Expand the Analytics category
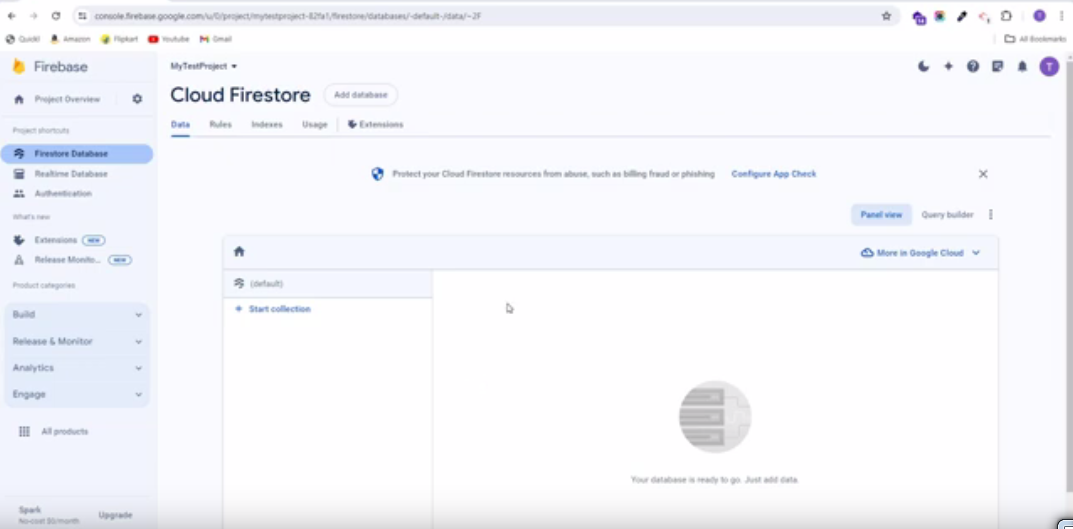 pyautogui.click(x=77, y=368)
